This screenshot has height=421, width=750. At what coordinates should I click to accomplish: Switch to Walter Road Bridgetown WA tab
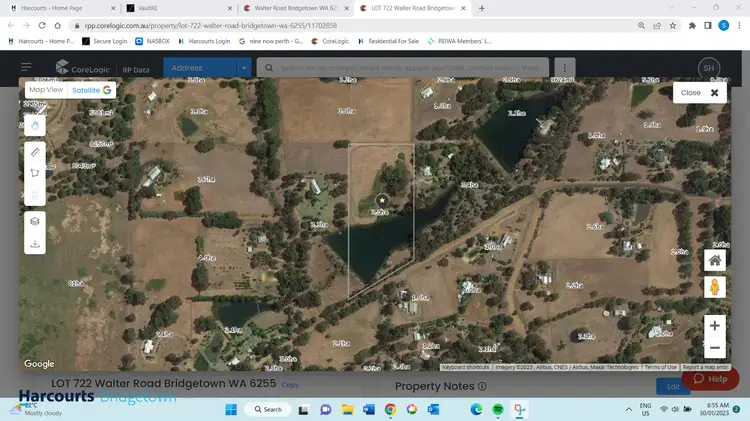pos(296,8)
